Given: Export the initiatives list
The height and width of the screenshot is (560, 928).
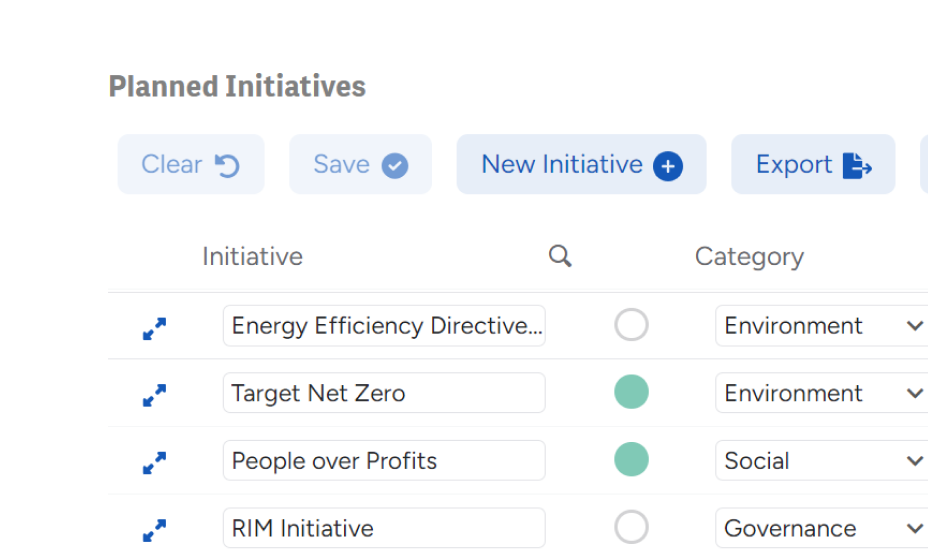Looking at the screenshot, I should (x=813, y=165).
